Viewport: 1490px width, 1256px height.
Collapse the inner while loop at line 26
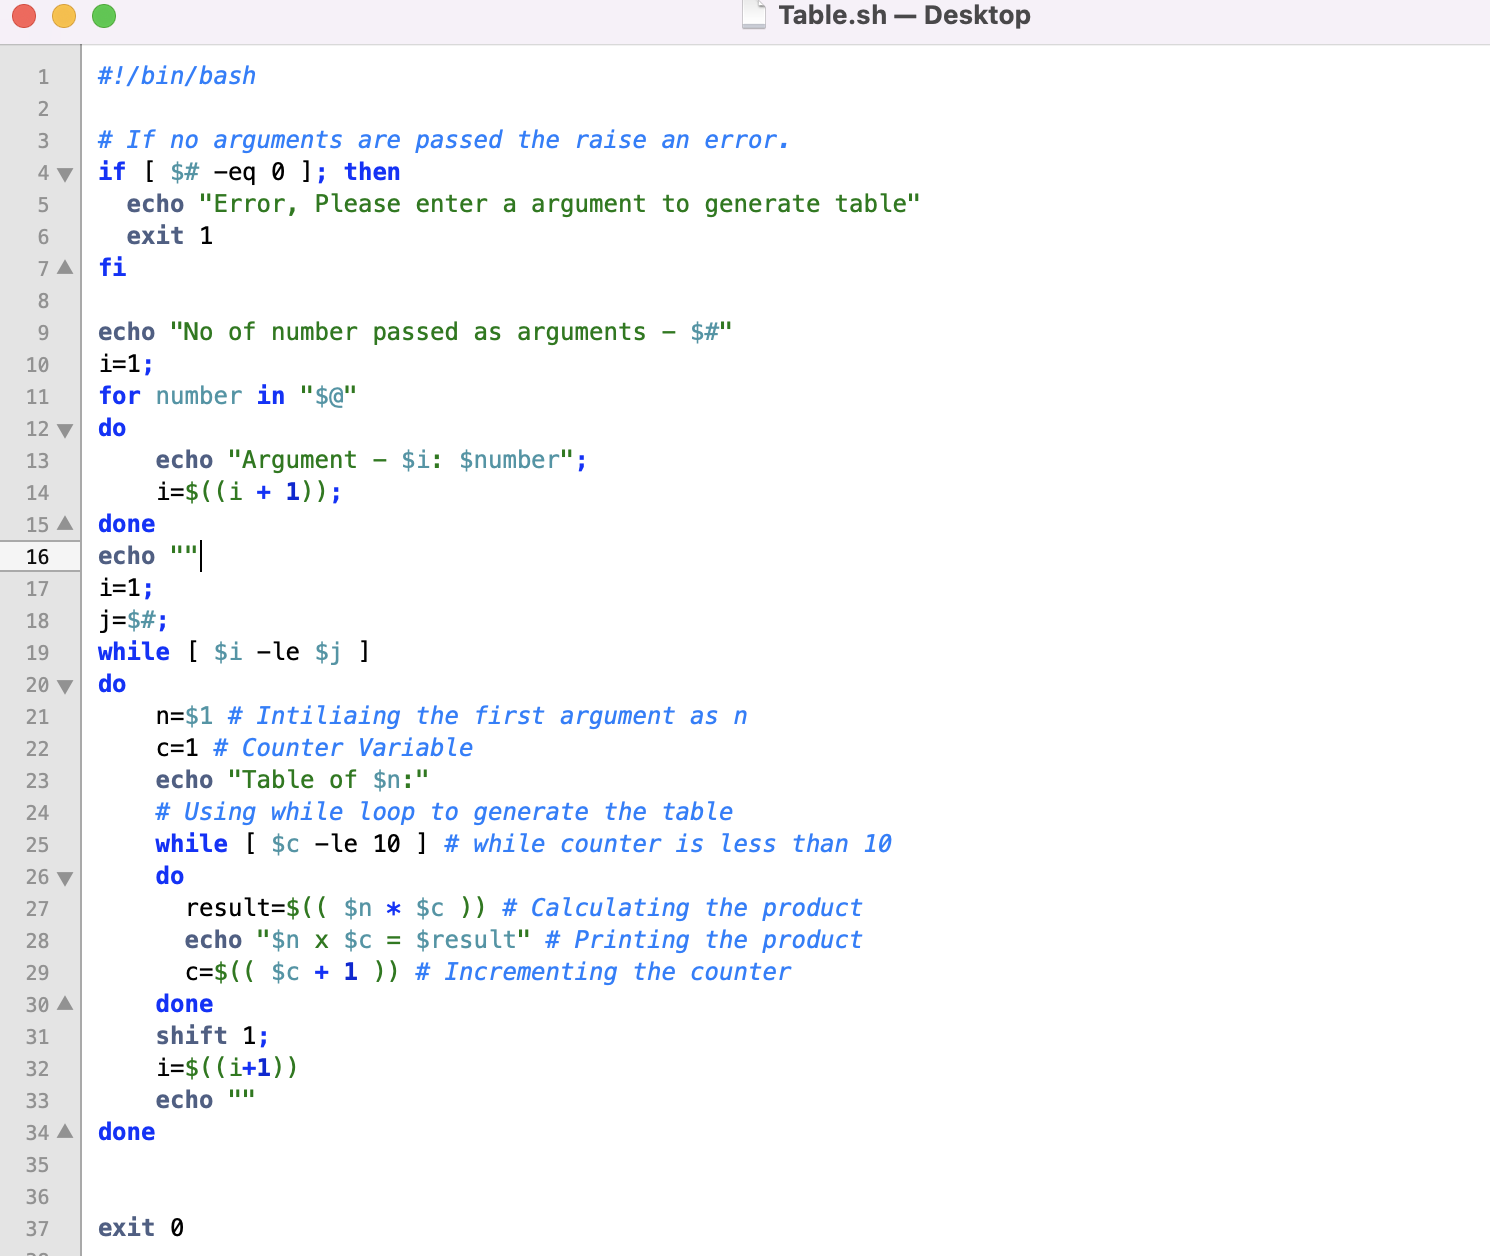(x=64, y=877)
